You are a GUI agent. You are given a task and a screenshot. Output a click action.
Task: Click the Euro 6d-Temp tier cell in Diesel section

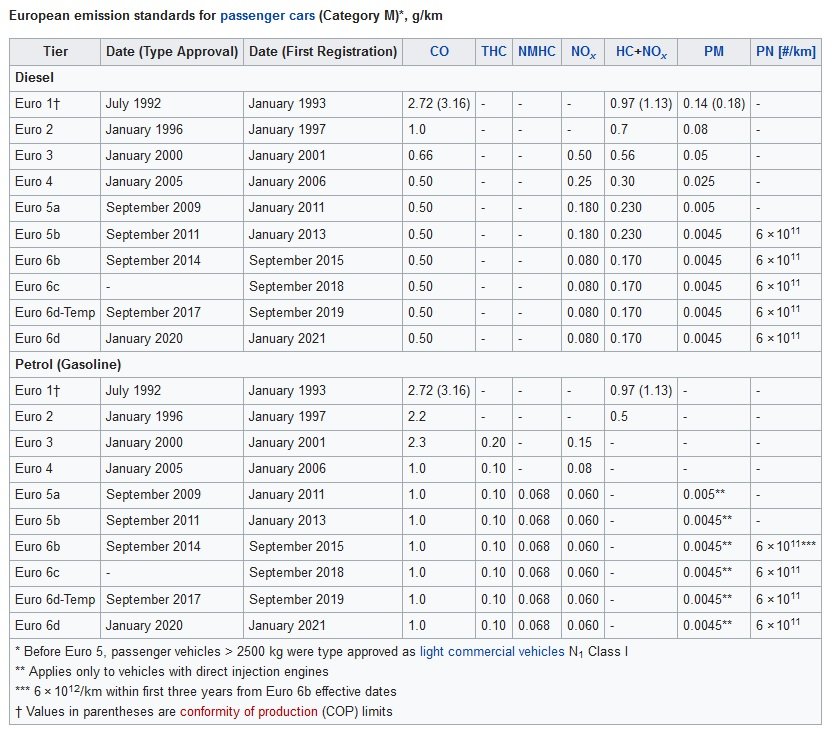(55, 313)
